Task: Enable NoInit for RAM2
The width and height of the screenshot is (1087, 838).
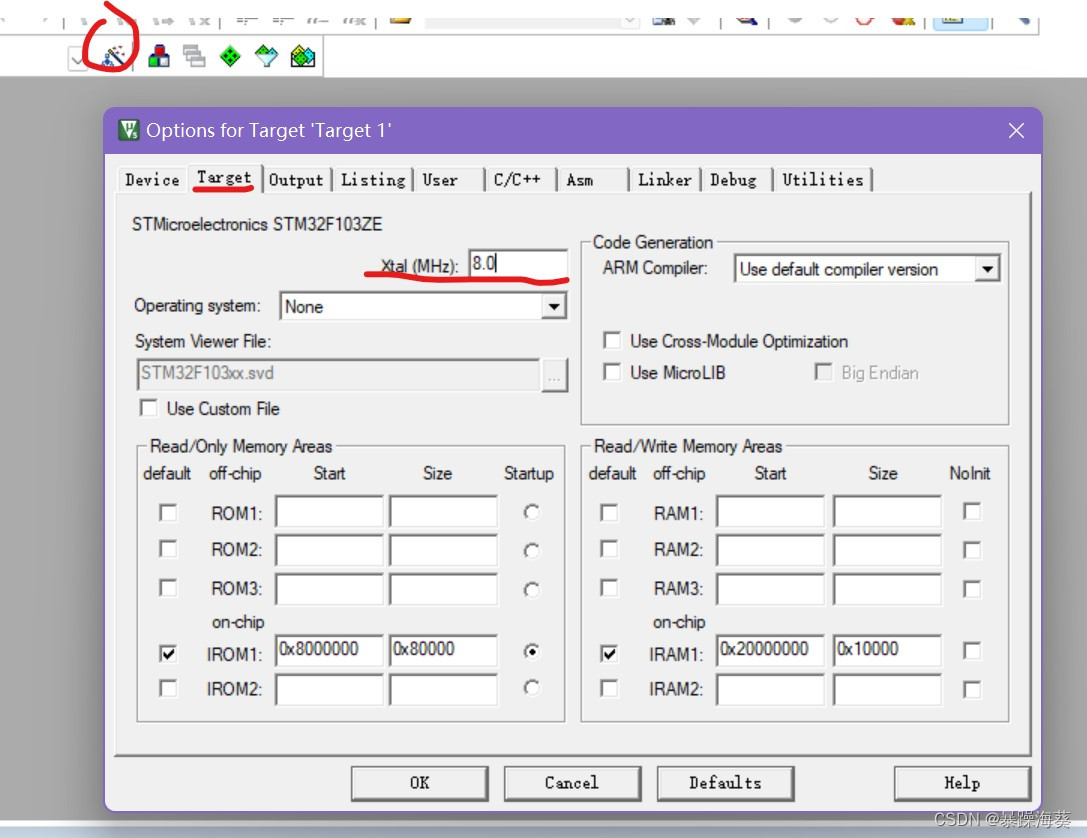Action: coord(972,550)
